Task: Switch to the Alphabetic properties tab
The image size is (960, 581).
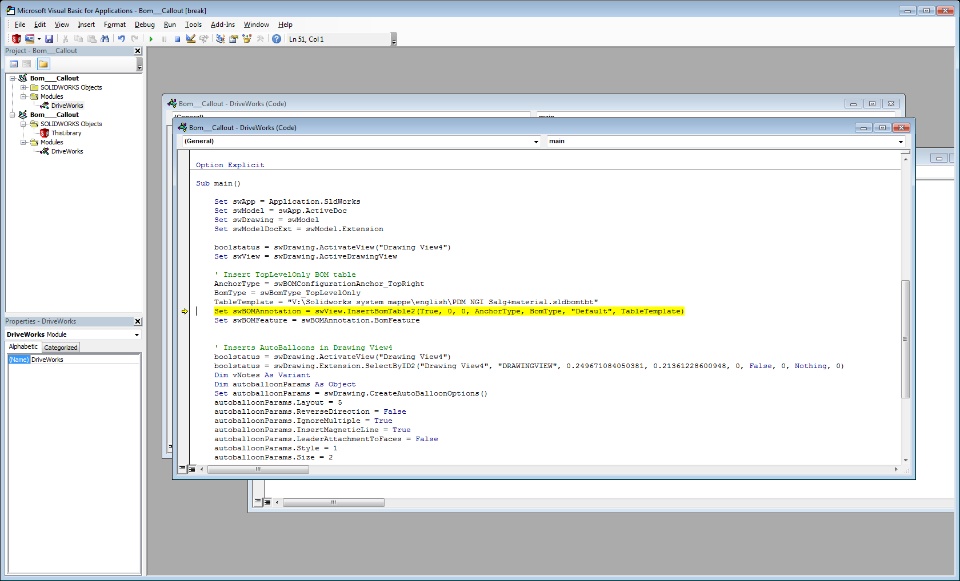Action: pyautogui.click(x=23, y=347)
